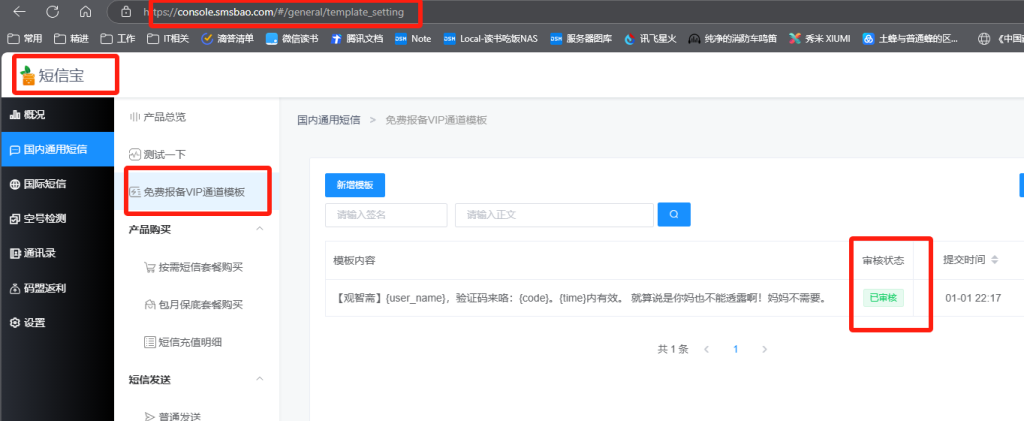Image resolution: width=1024 pixels, height=421 pixels.
Task: Open 空号检测 in the sidebar
Action: click(57, 219)
